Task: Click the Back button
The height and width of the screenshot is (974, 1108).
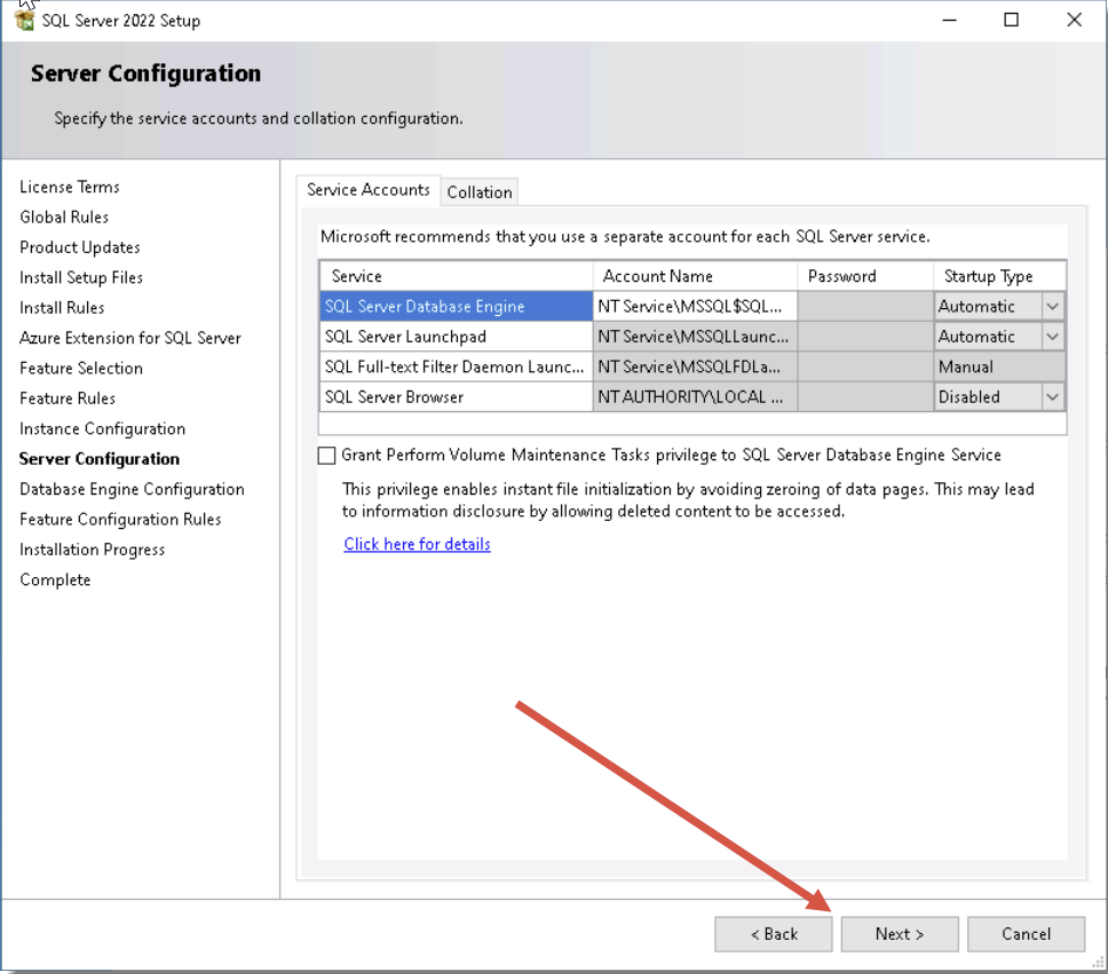Action: coord(774,934)
